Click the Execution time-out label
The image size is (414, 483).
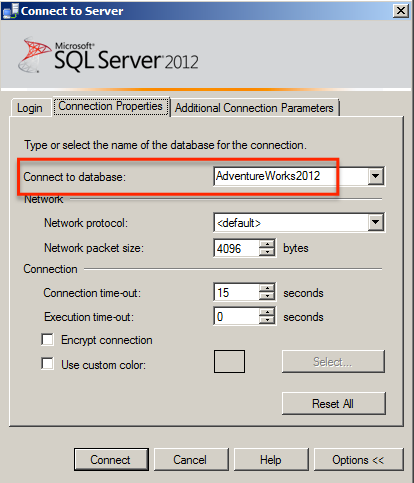[x=89, y=317]
